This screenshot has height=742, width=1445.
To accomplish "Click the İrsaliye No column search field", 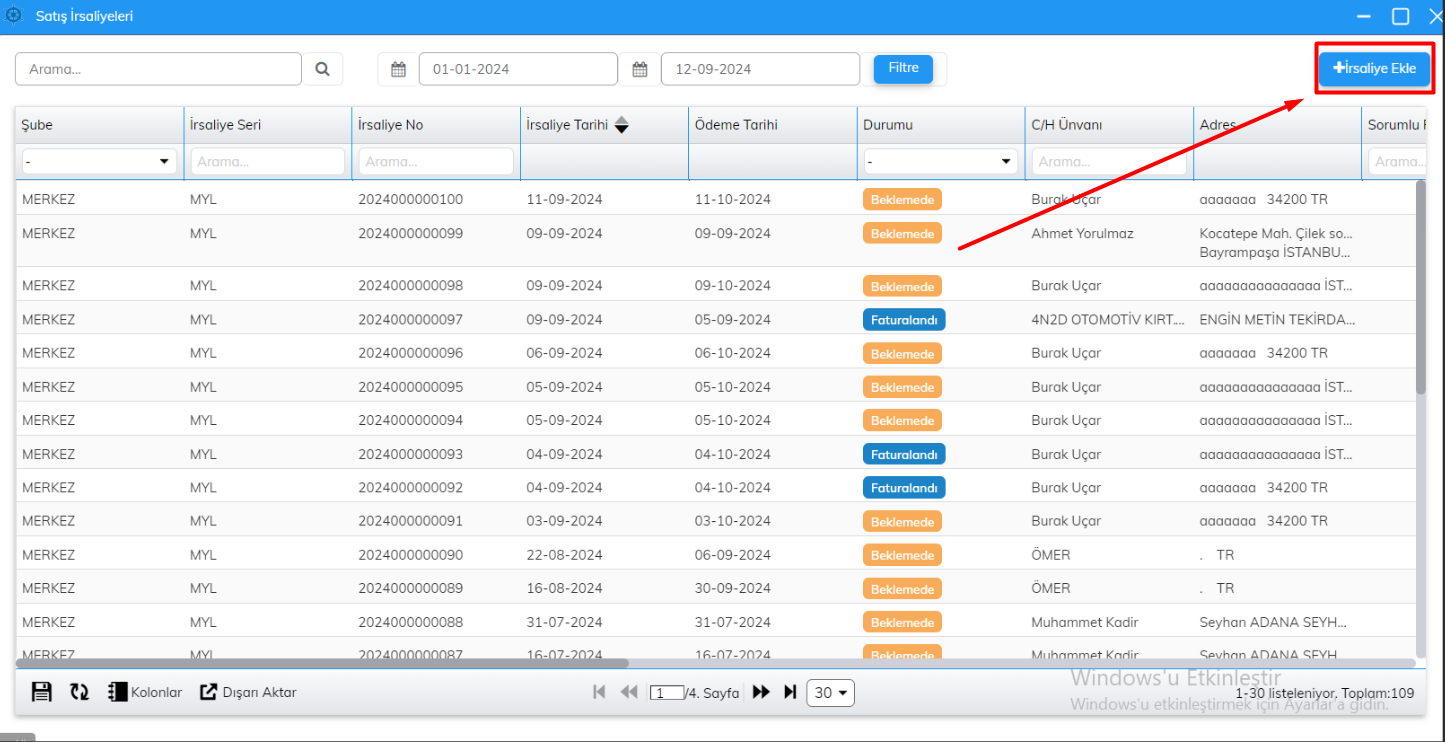I will pyautogui.click(x=435, y=161).
